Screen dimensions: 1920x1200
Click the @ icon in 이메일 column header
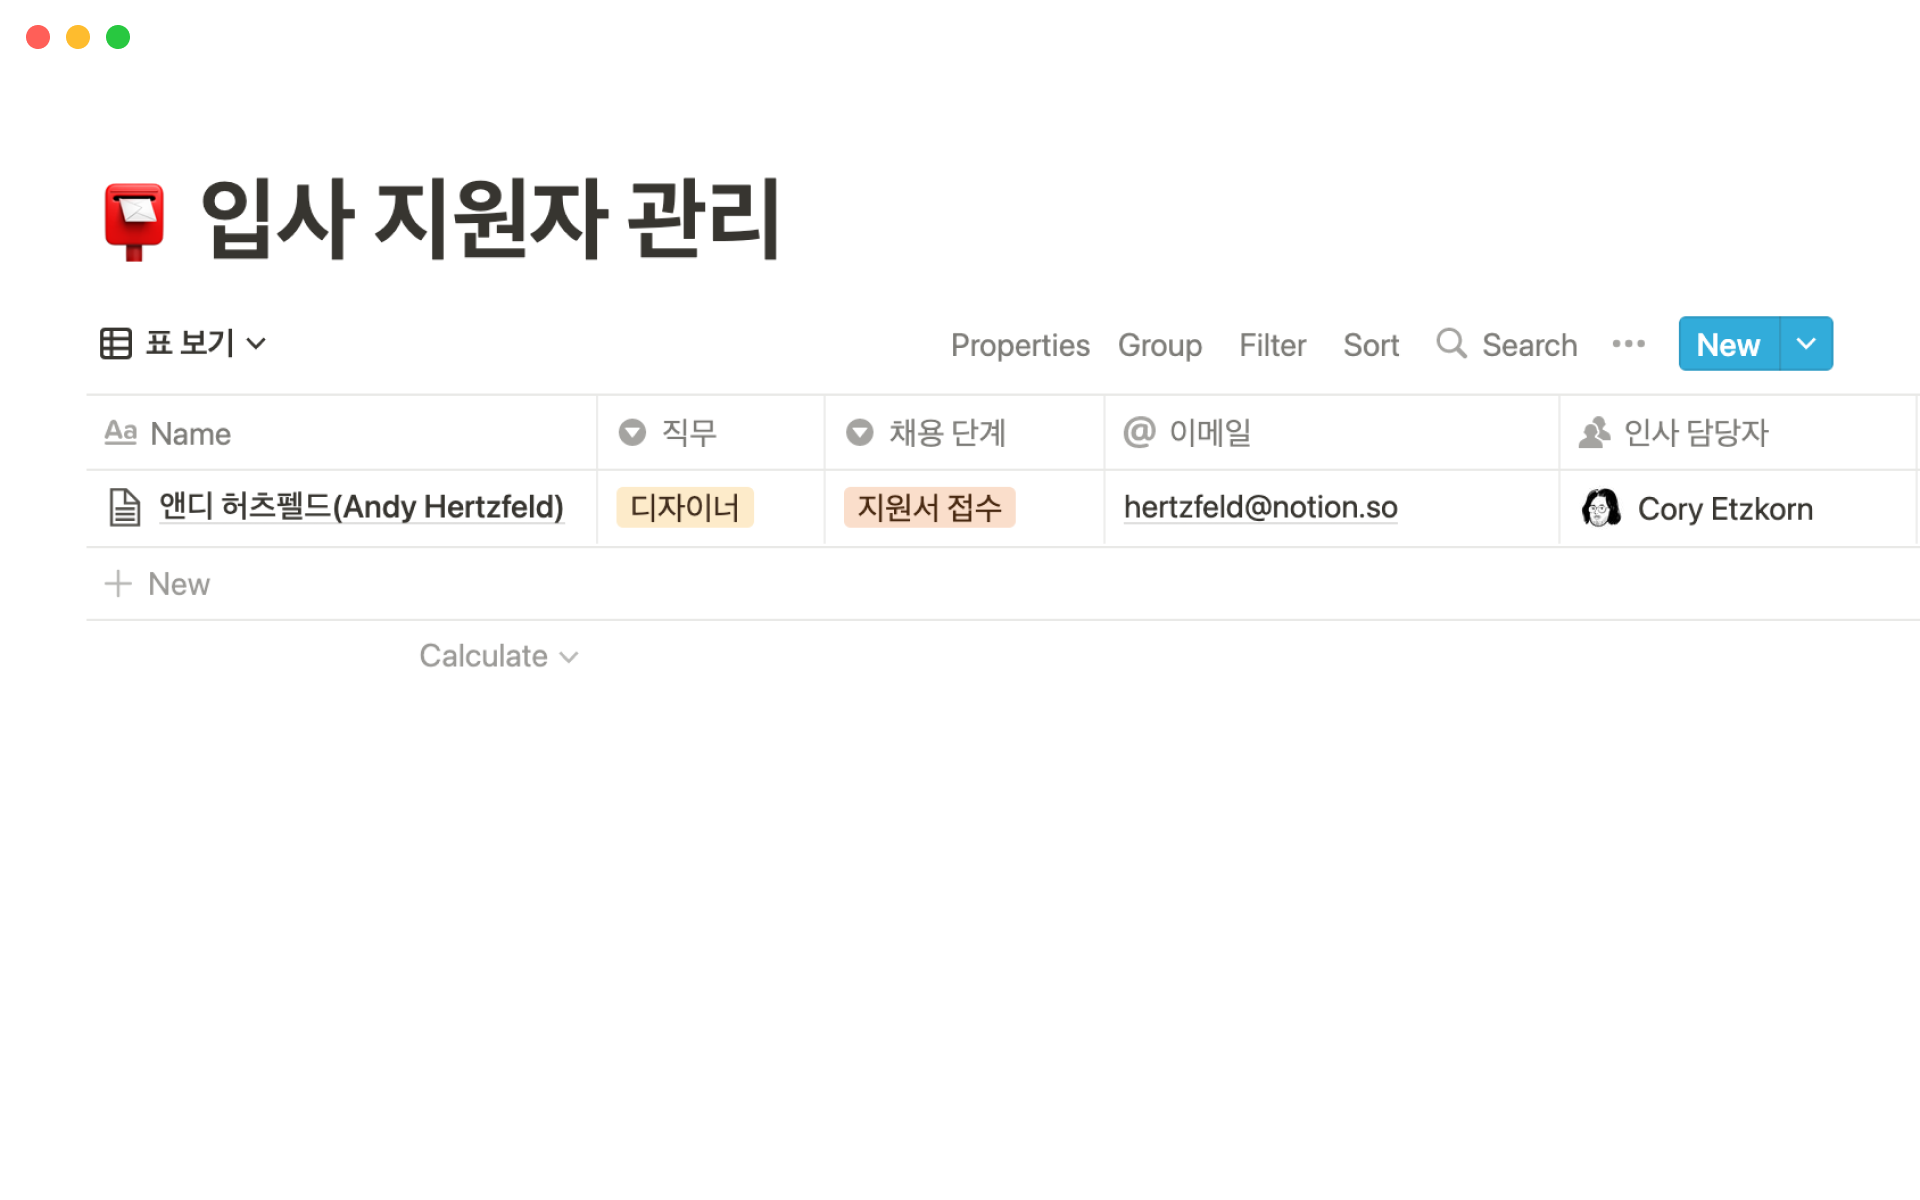pos(1139,432)
